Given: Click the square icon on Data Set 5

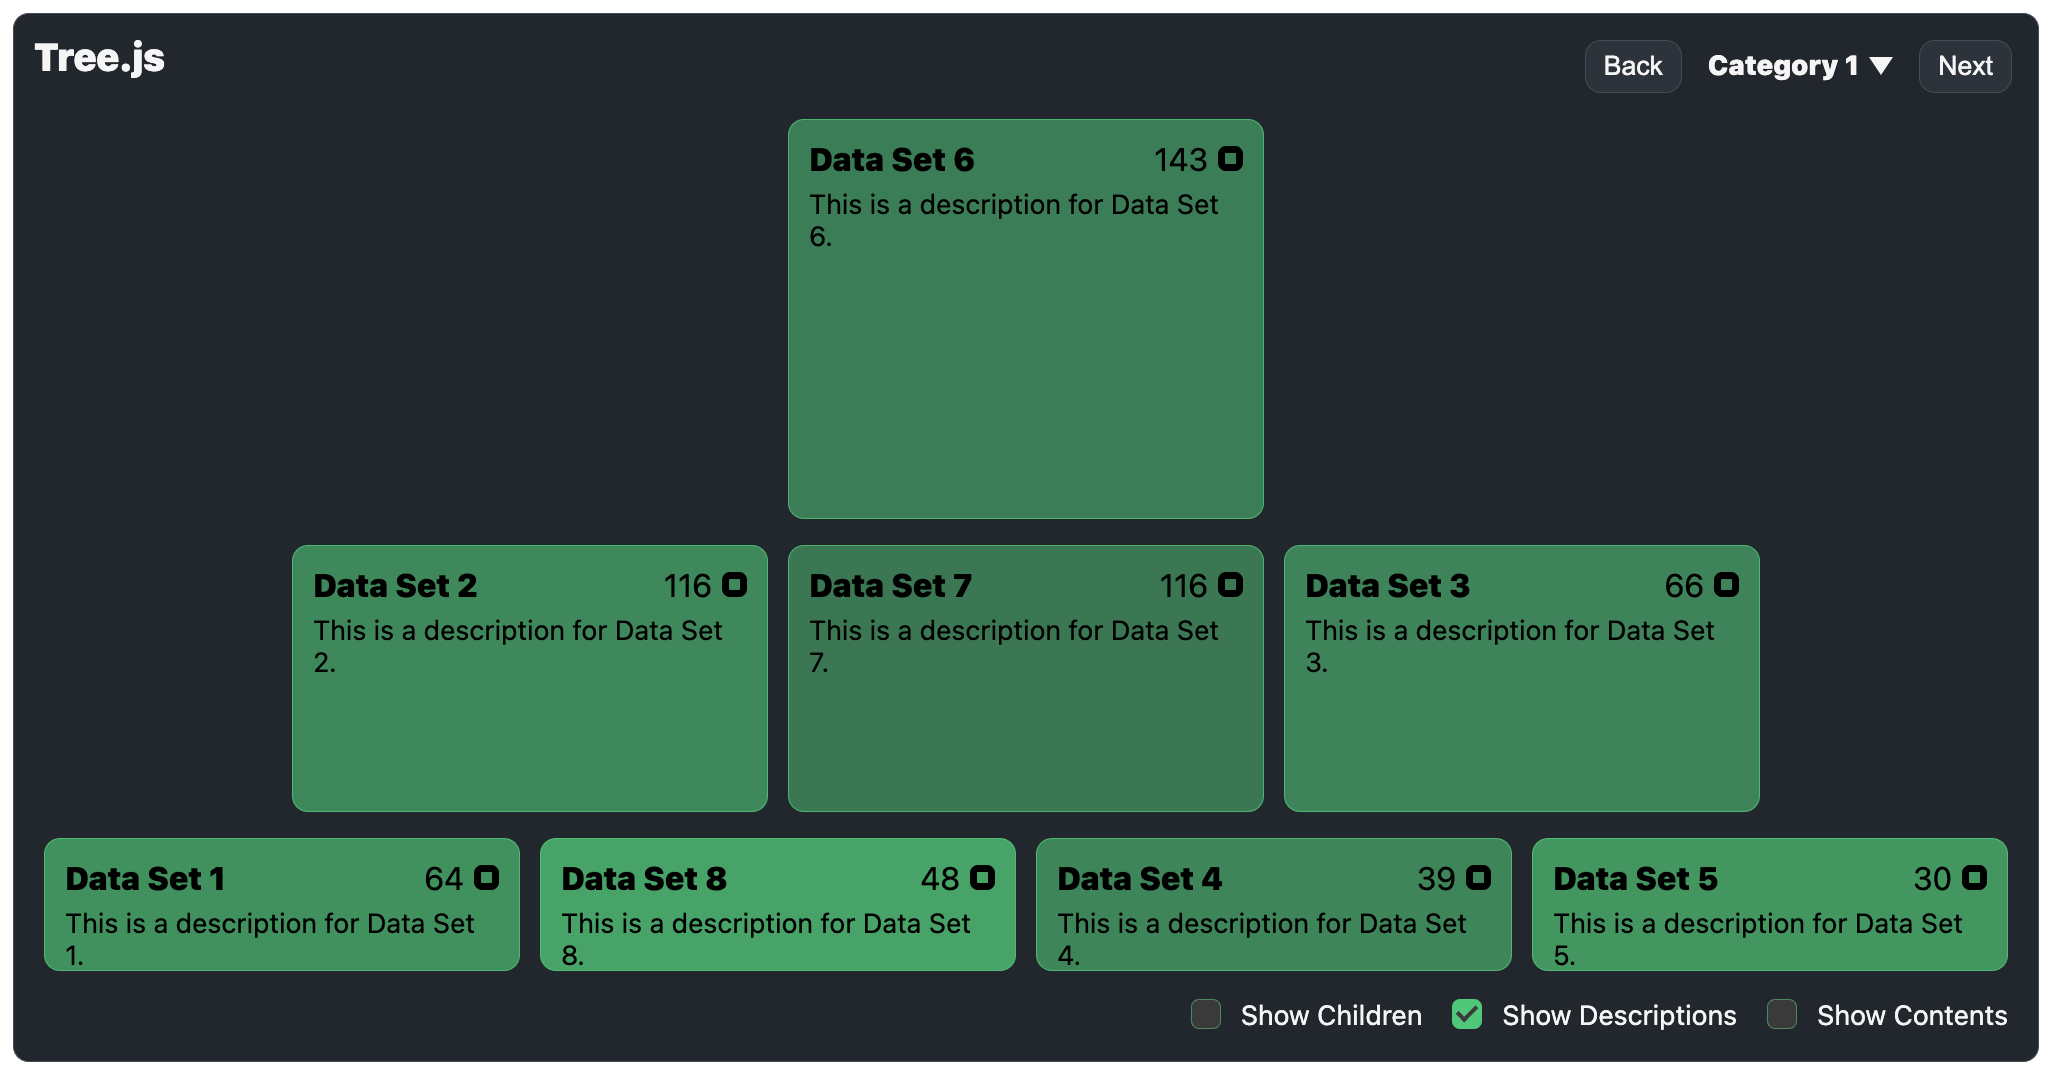Looking at the screenshot, I should [x=1974, y=878].
